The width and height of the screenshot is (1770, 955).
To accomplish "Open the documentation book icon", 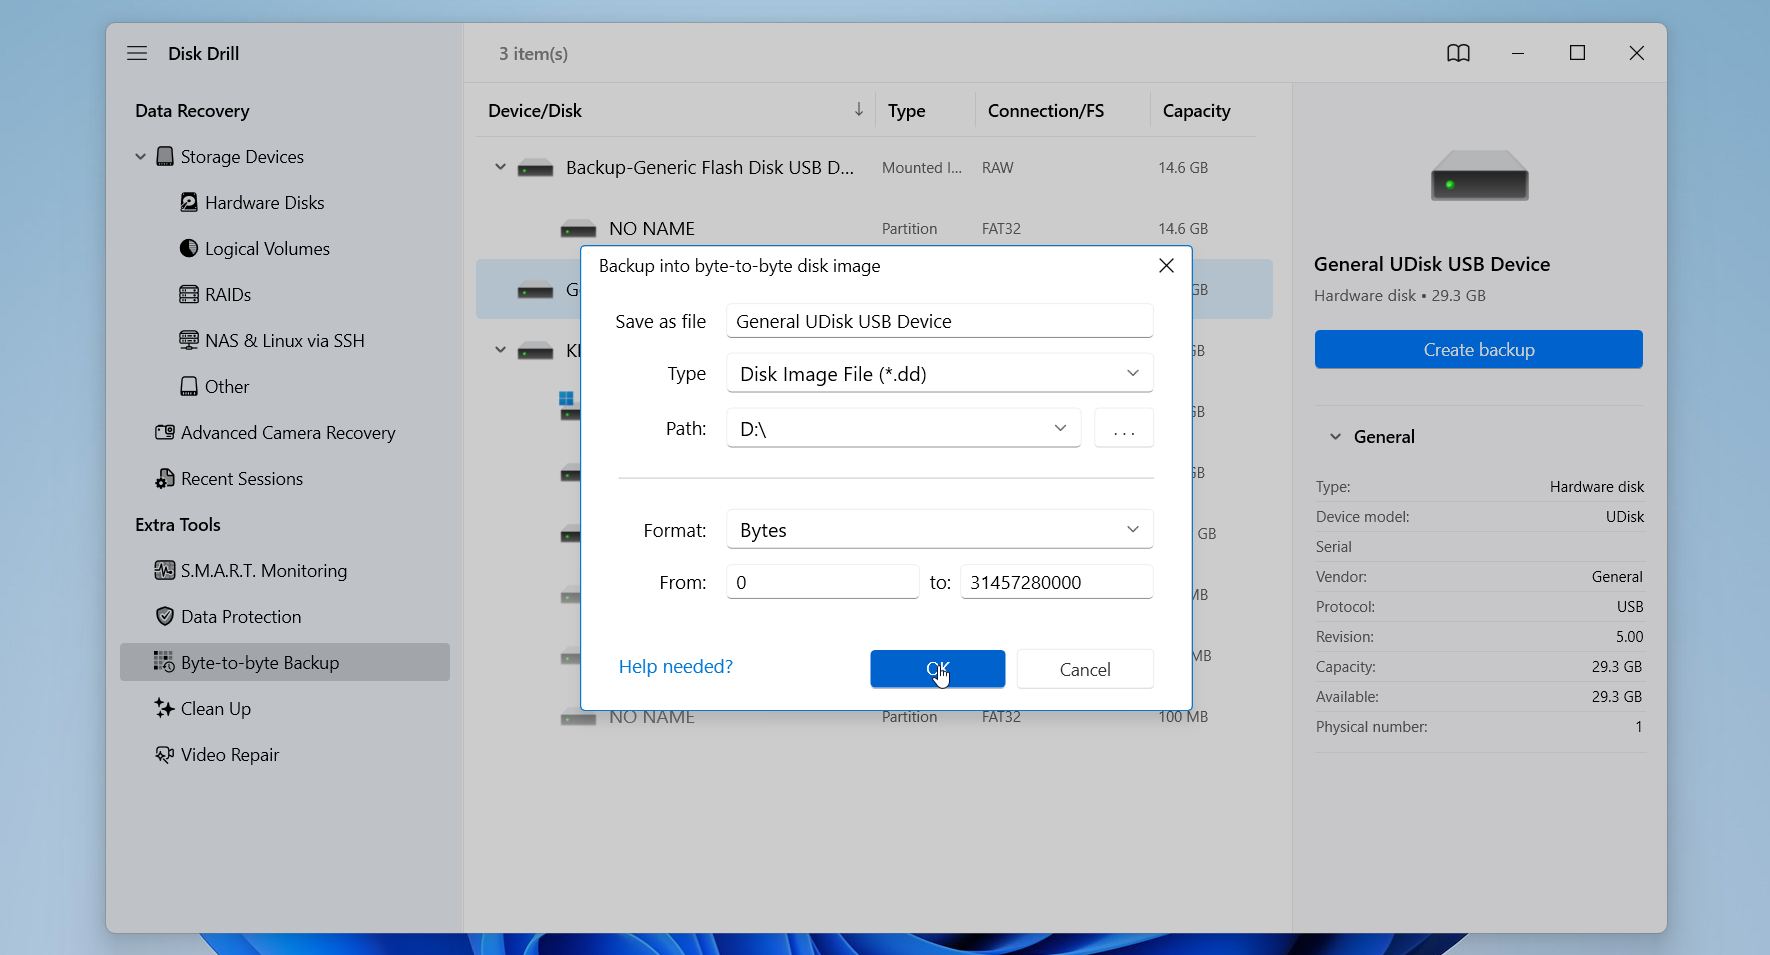I will (x=1459, y=53).
